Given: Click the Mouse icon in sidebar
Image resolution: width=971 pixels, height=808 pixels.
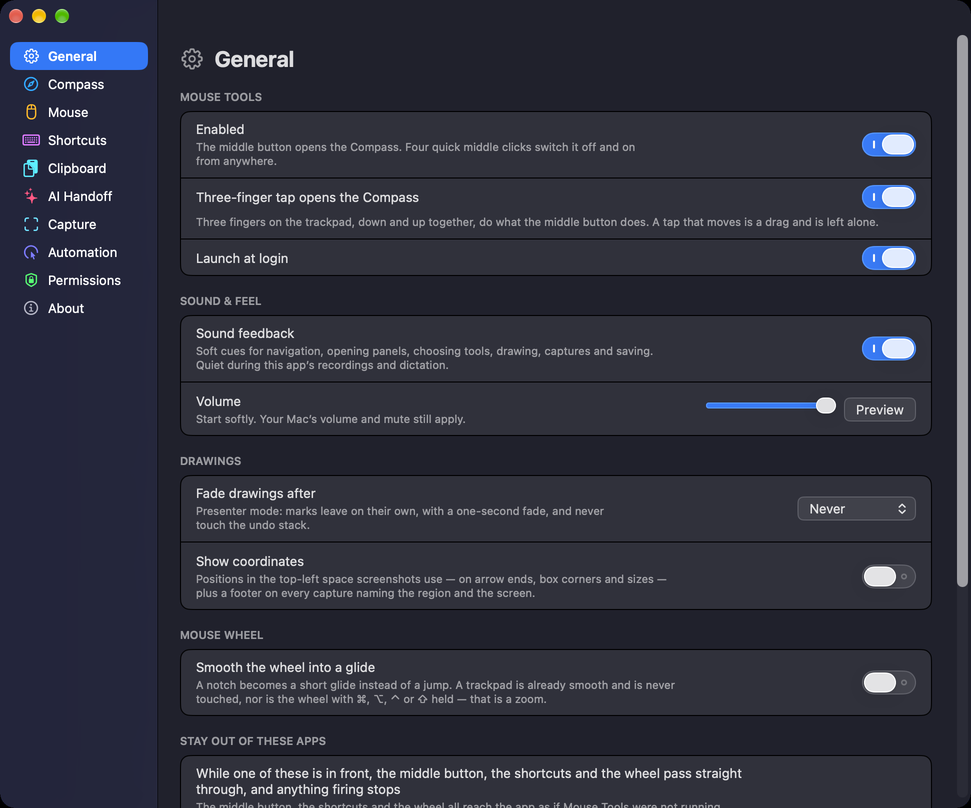Looking at the screenshot, I should pos(31,112).
